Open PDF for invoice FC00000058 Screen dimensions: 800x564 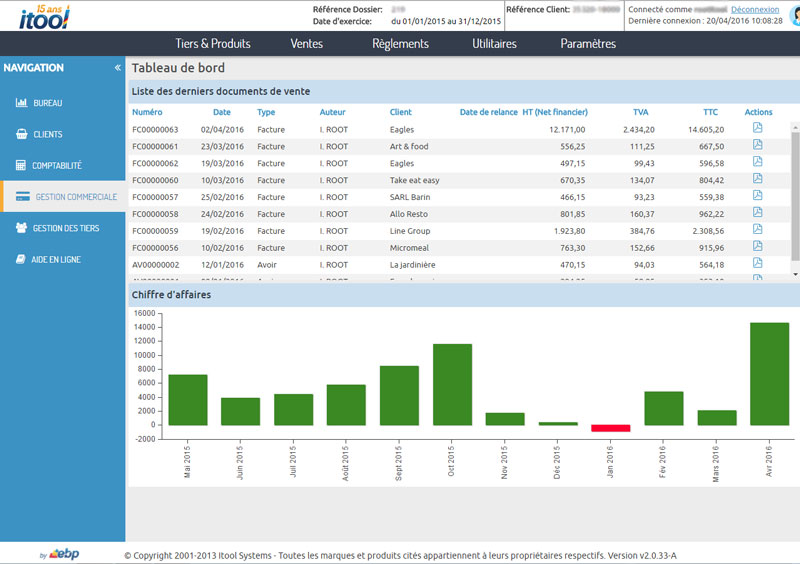(758, 212)
